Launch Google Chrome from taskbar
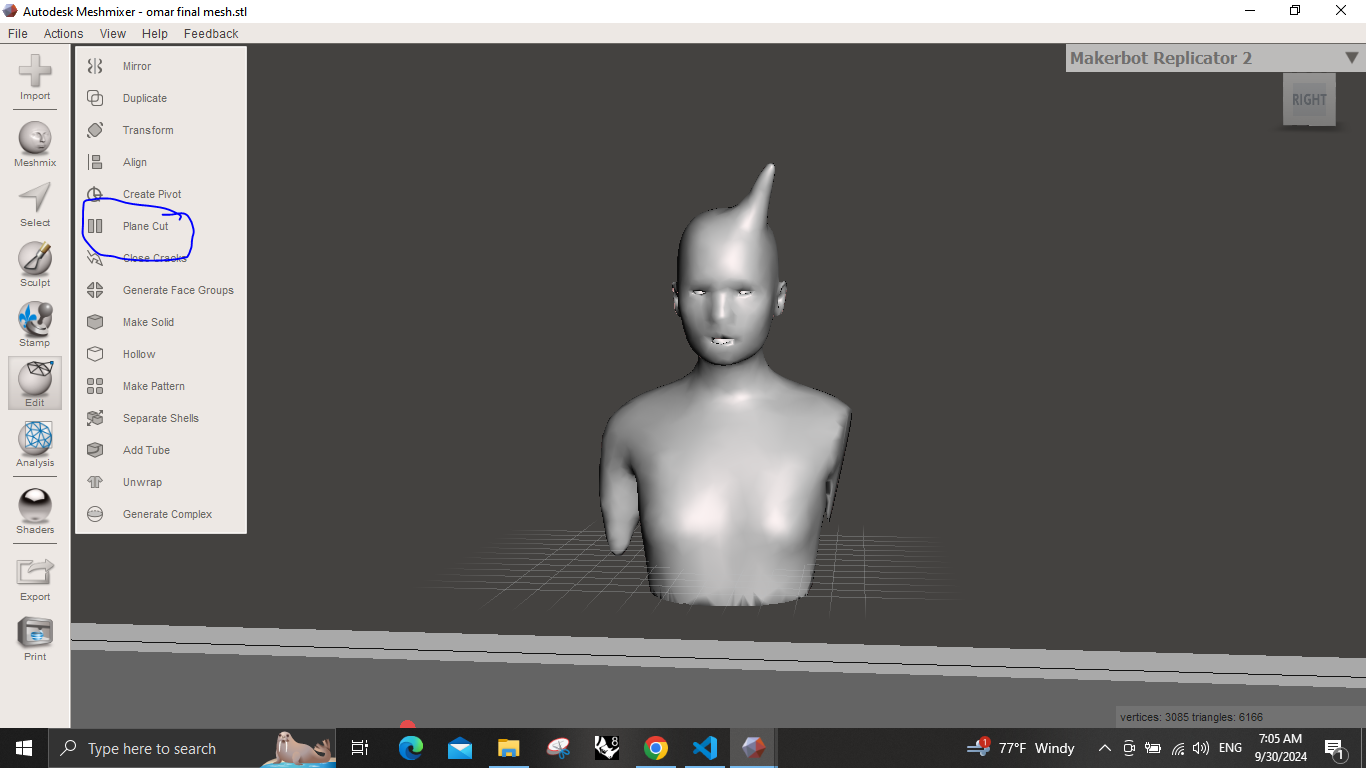1366x768 pixels. click(x=656, y=748)
